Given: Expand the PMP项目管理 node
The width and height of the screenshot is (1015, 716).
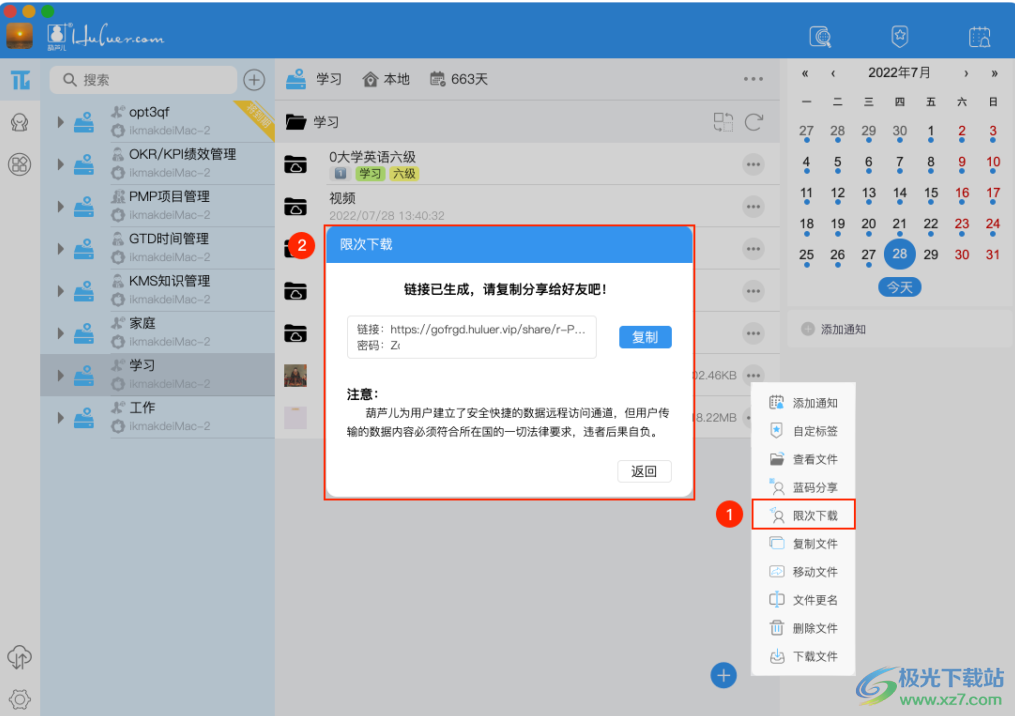Looking at the screenshot, I should point(60,207).
